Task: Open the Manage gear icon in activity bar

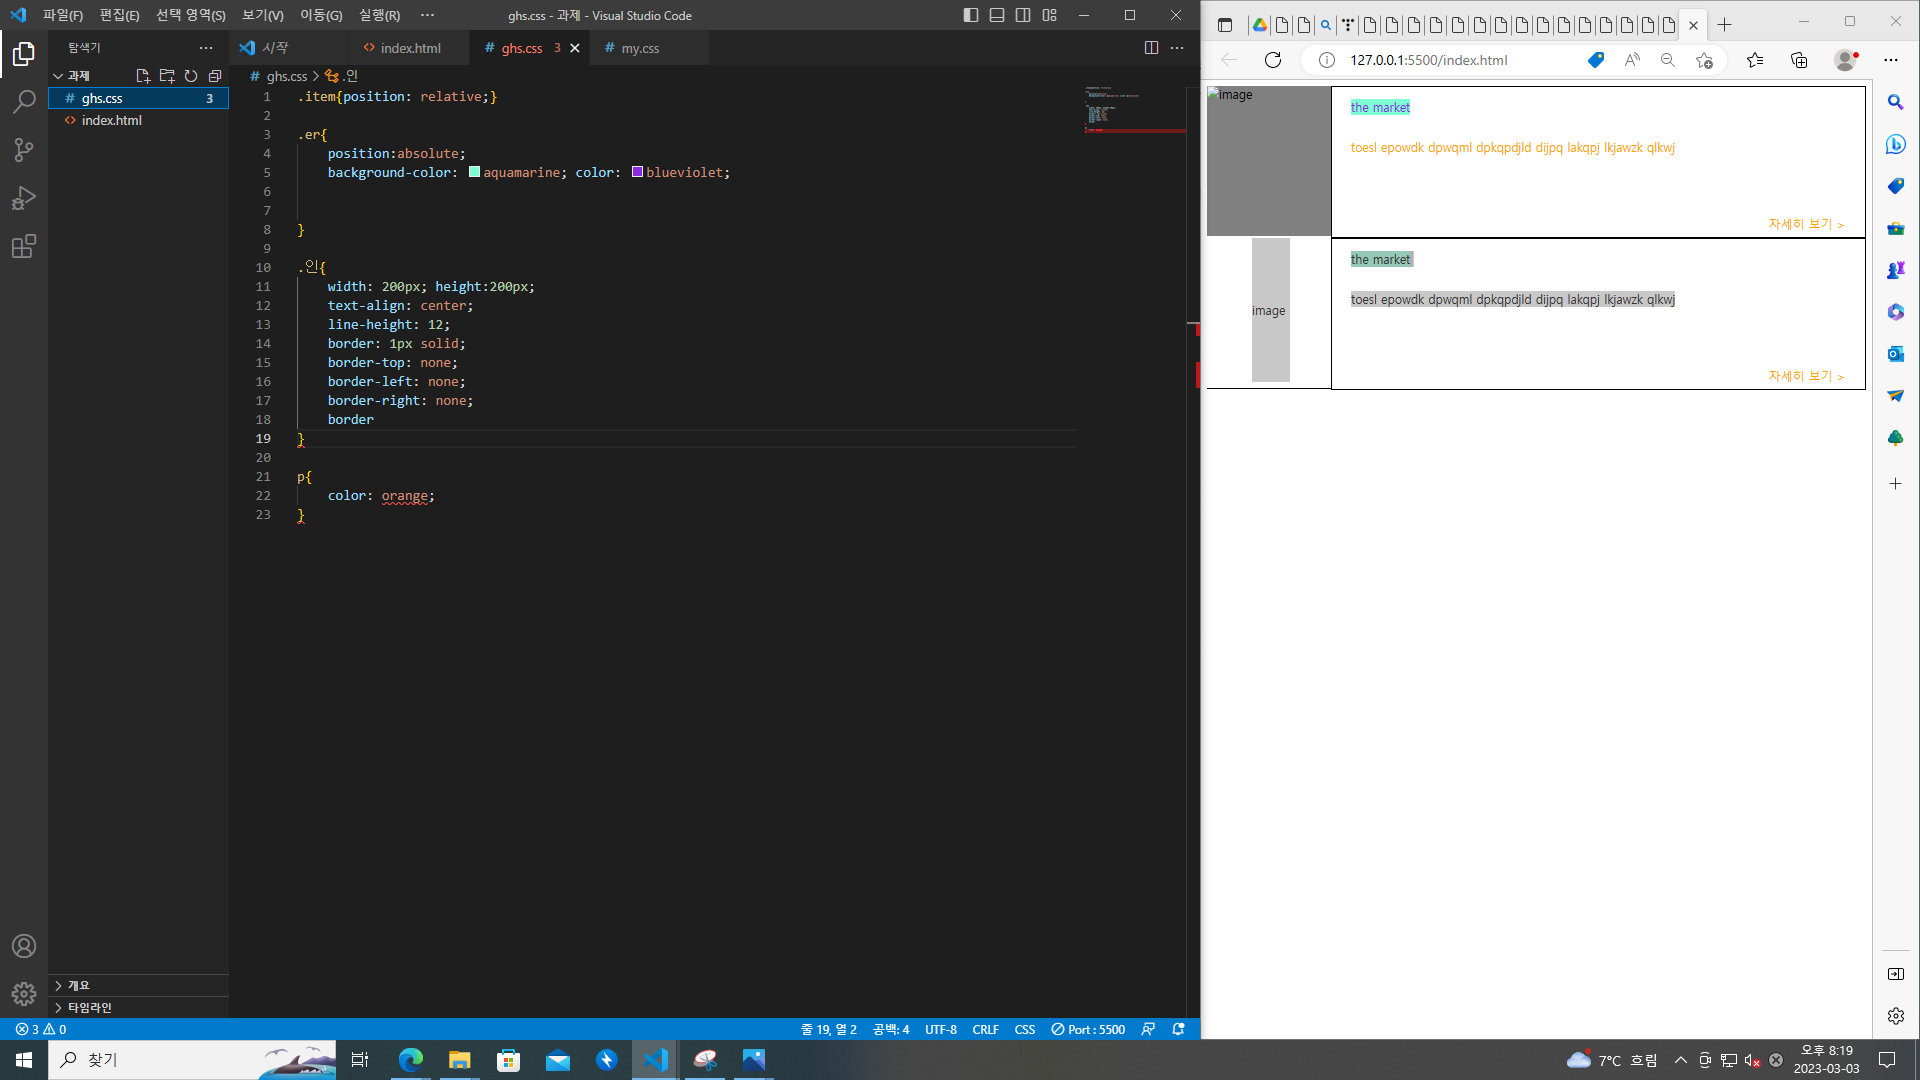Action: coord(24,993)
